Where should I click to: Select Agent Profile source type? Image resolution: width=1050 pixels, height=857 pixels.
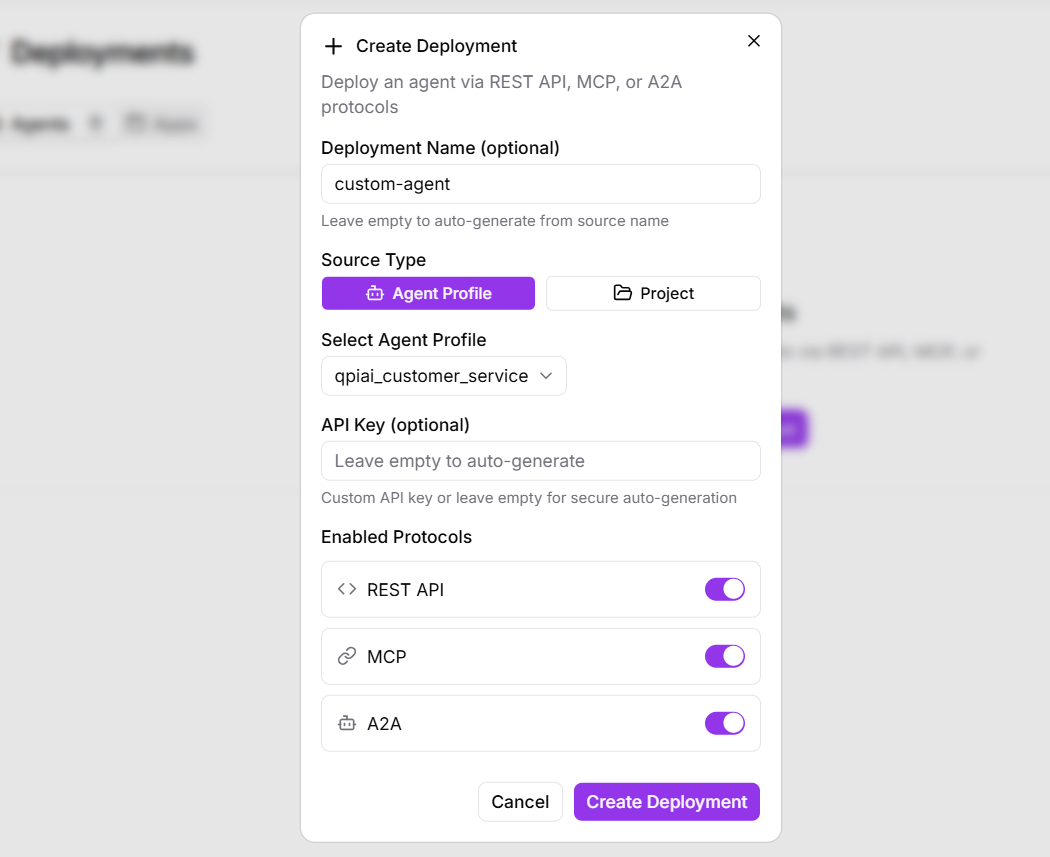(428, 293)
